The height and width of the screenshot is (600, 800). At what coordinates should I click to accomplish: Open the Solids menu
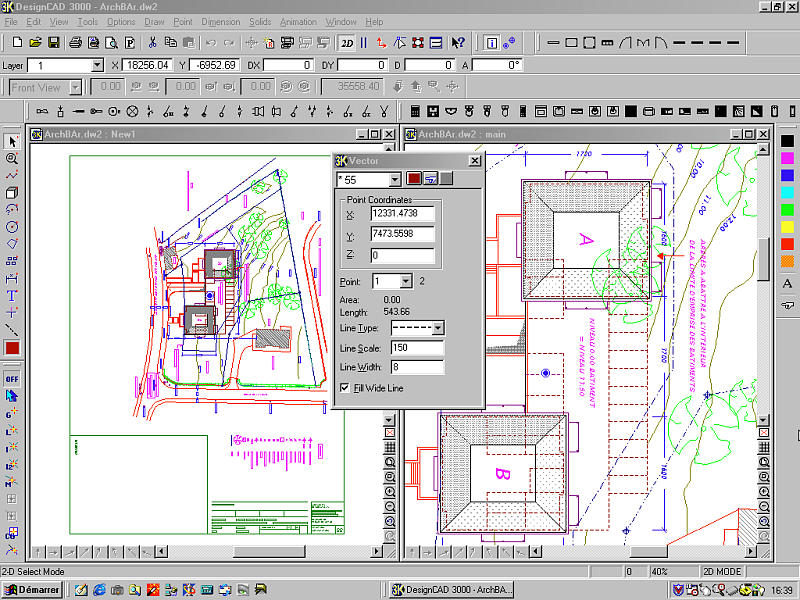click(259, 21)
